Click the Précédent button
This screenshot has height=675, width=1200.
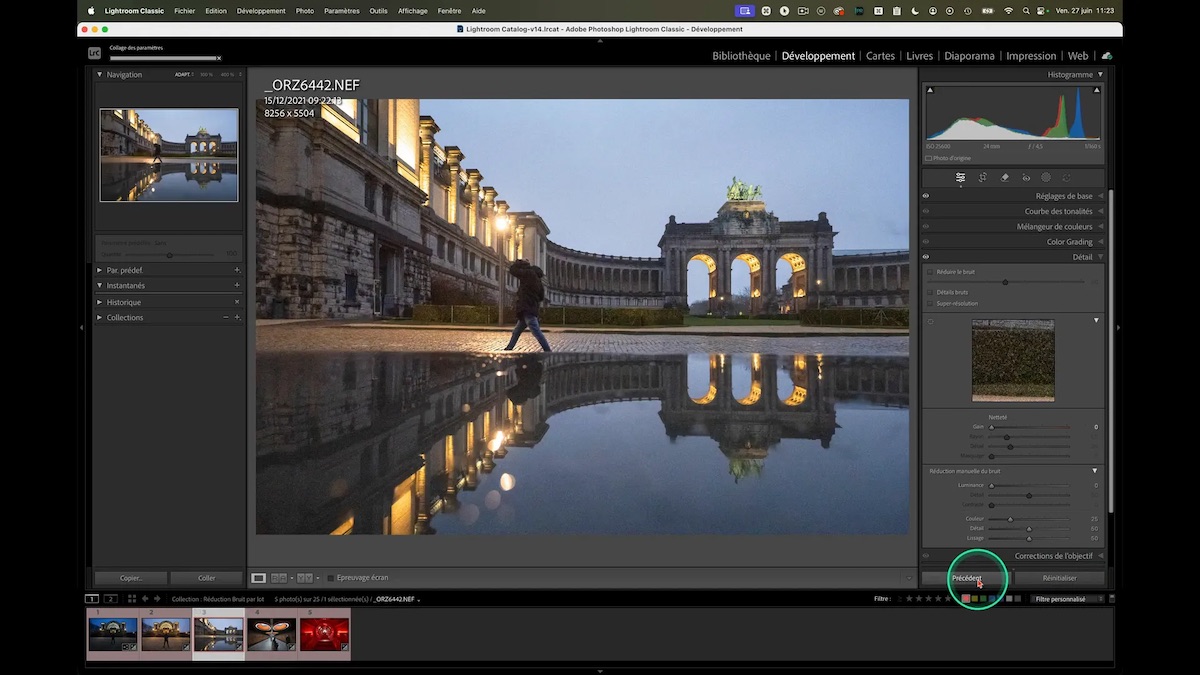pos(967,578)
